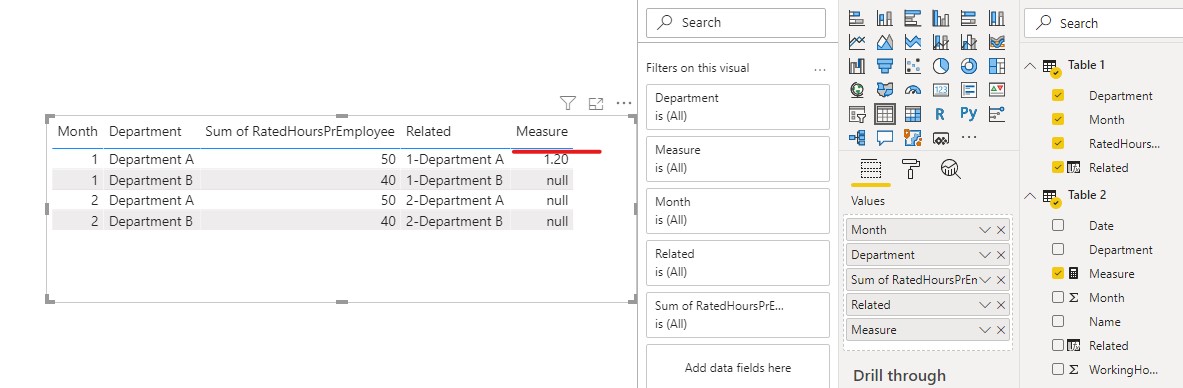1183x388 pixels.
Task: Select the Matrix visual
Action: (x=913, y=114)
